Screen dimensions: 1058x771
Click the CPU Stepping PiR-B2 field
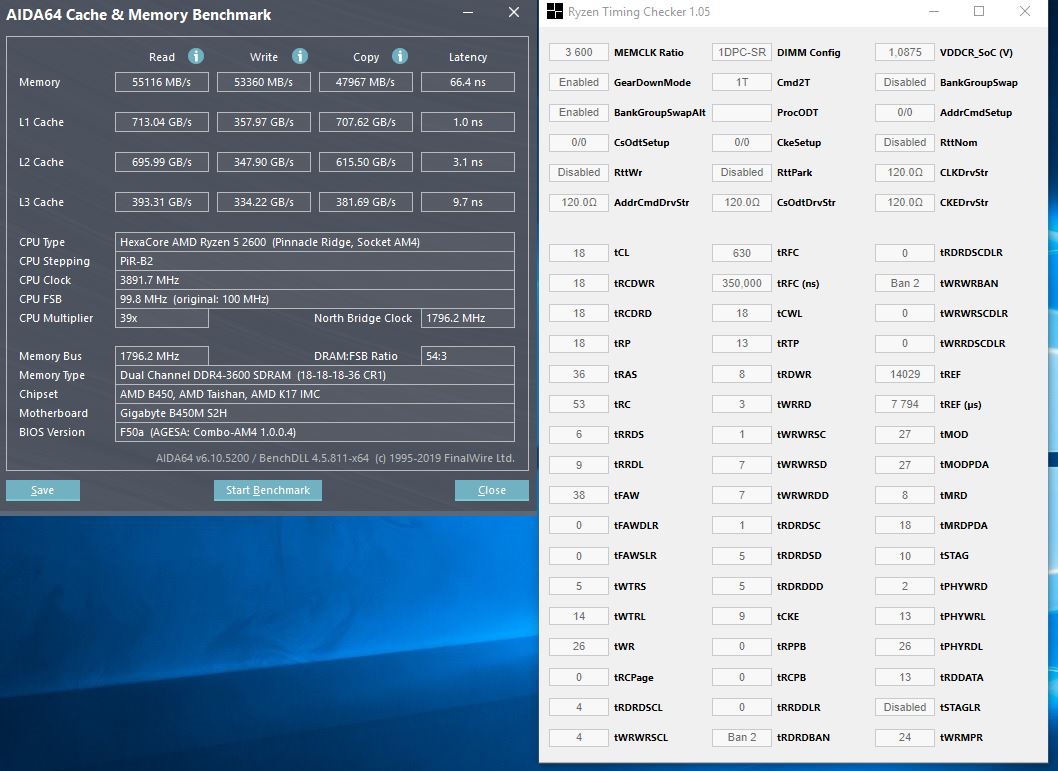tap(314, 261)
